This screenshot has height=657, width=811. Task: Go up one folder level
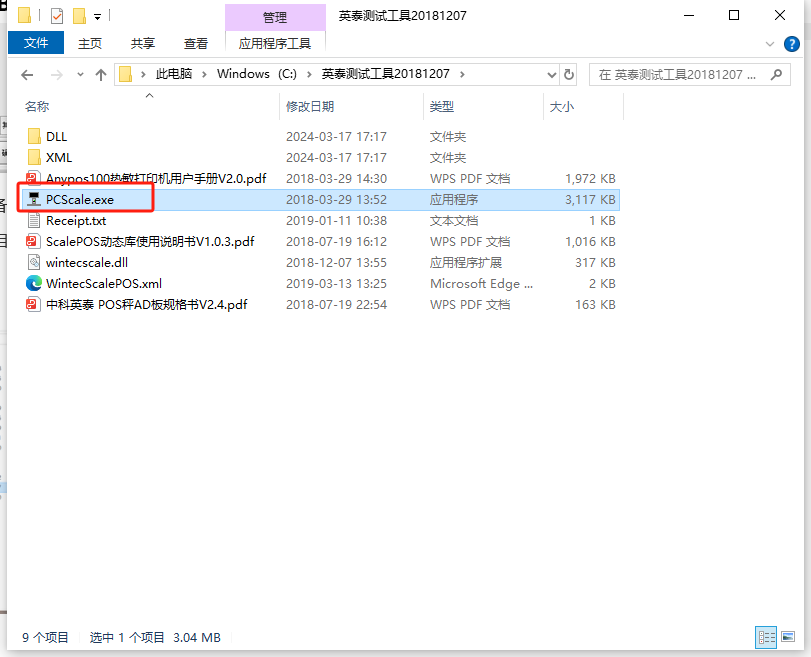point(101,75)
